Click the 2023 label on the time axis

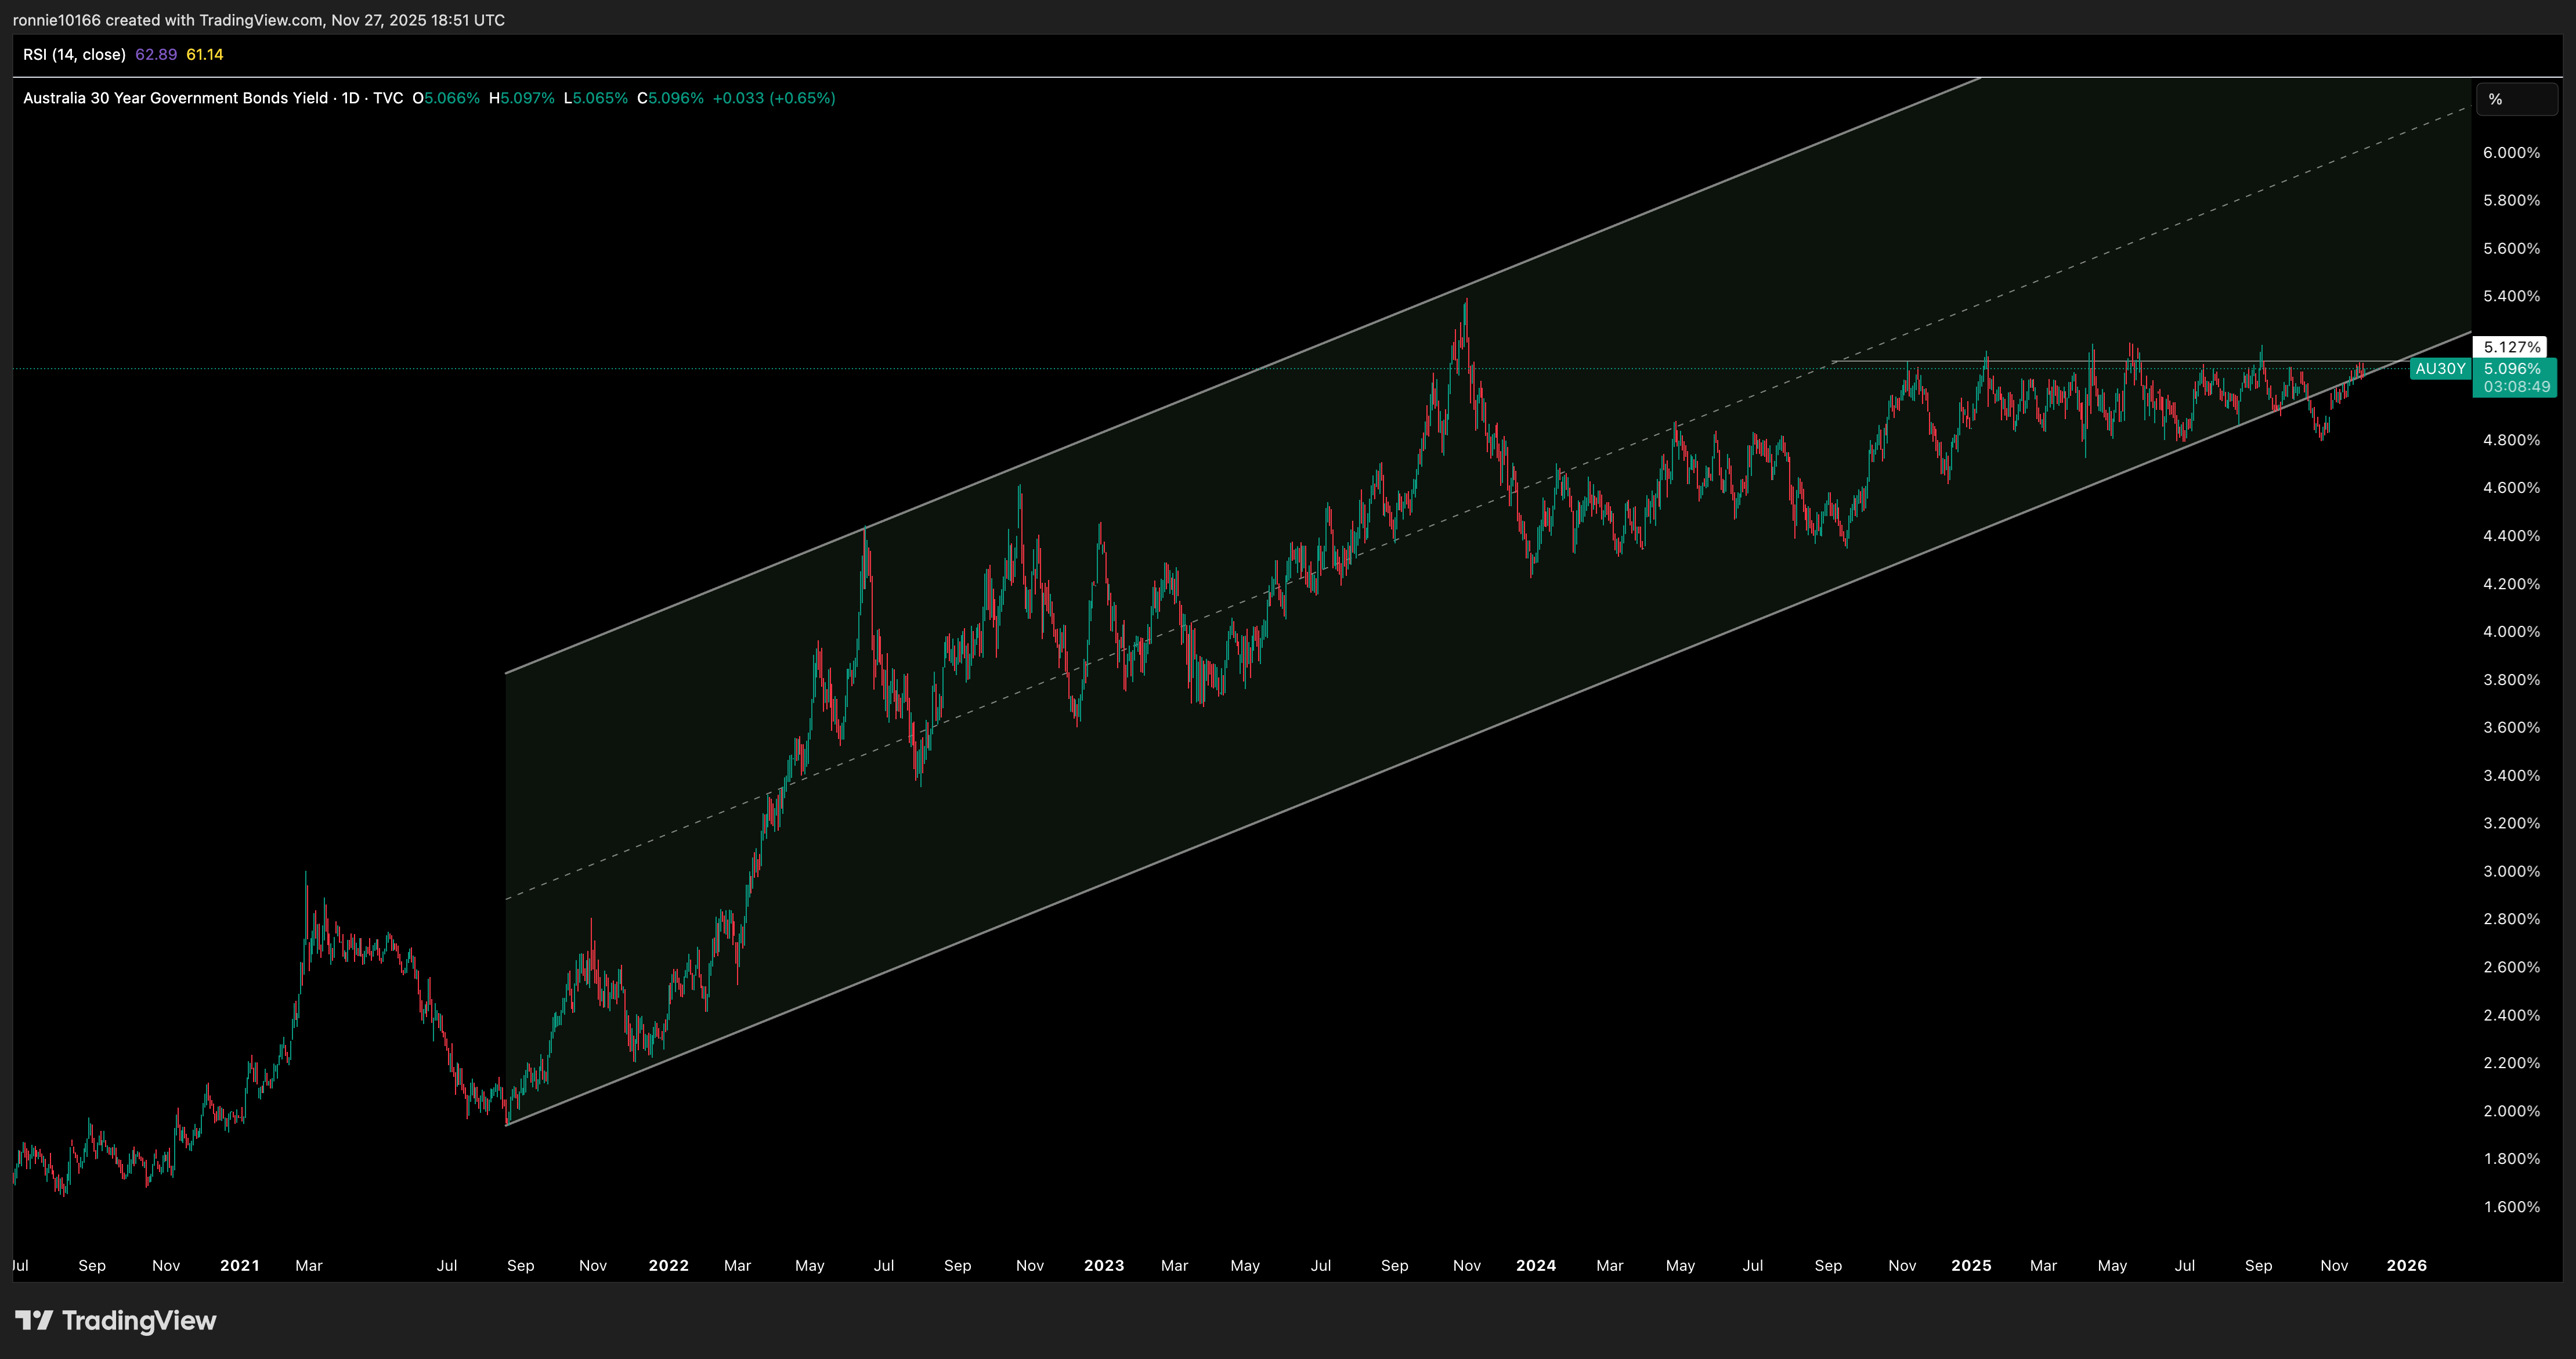[x=1103, y=1265]
